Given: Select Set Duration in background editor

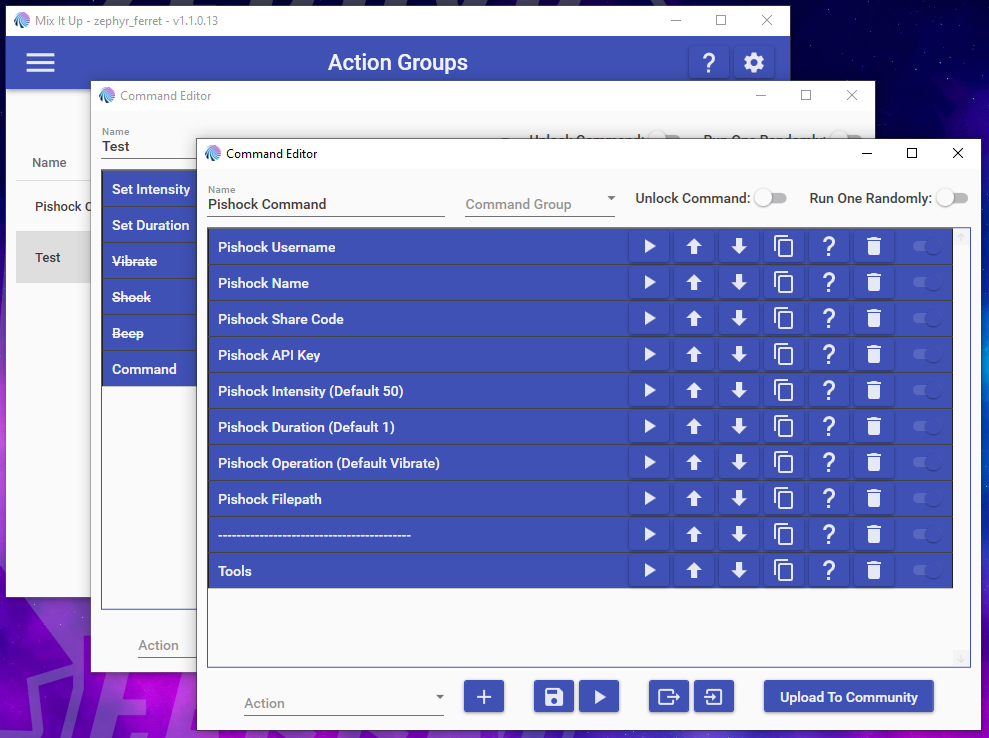Looking at the screenshot, I should point(149,225).
